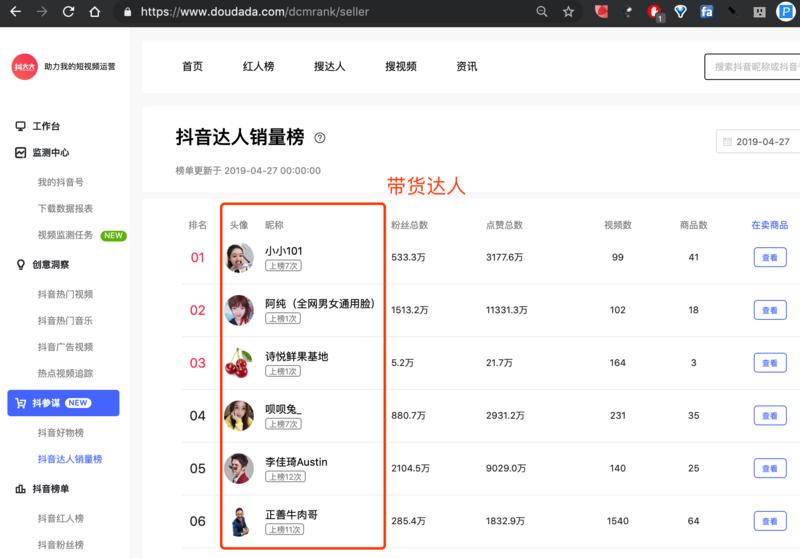The width and height of the screenshot is (800, 558).
Task: Click the padlock site info icon
Action: click(x=128, y=11)
